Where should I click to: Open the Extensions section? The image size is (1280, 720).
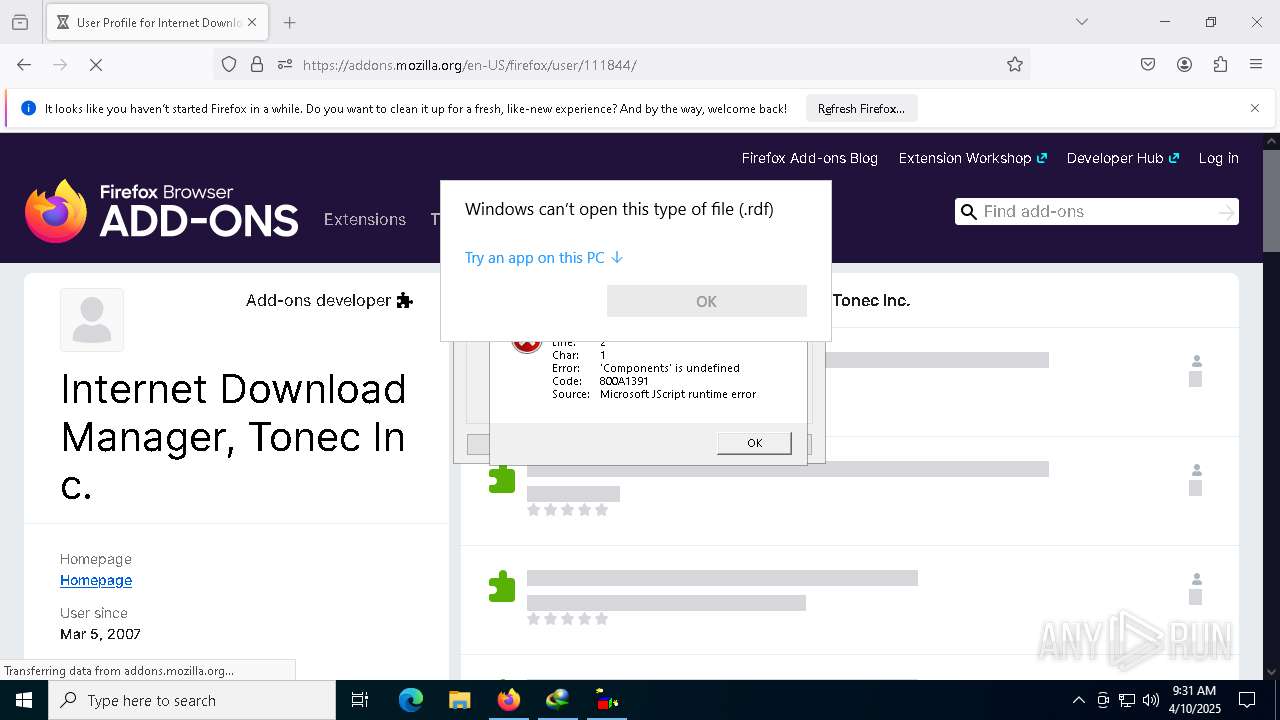(x=364, y=219)
